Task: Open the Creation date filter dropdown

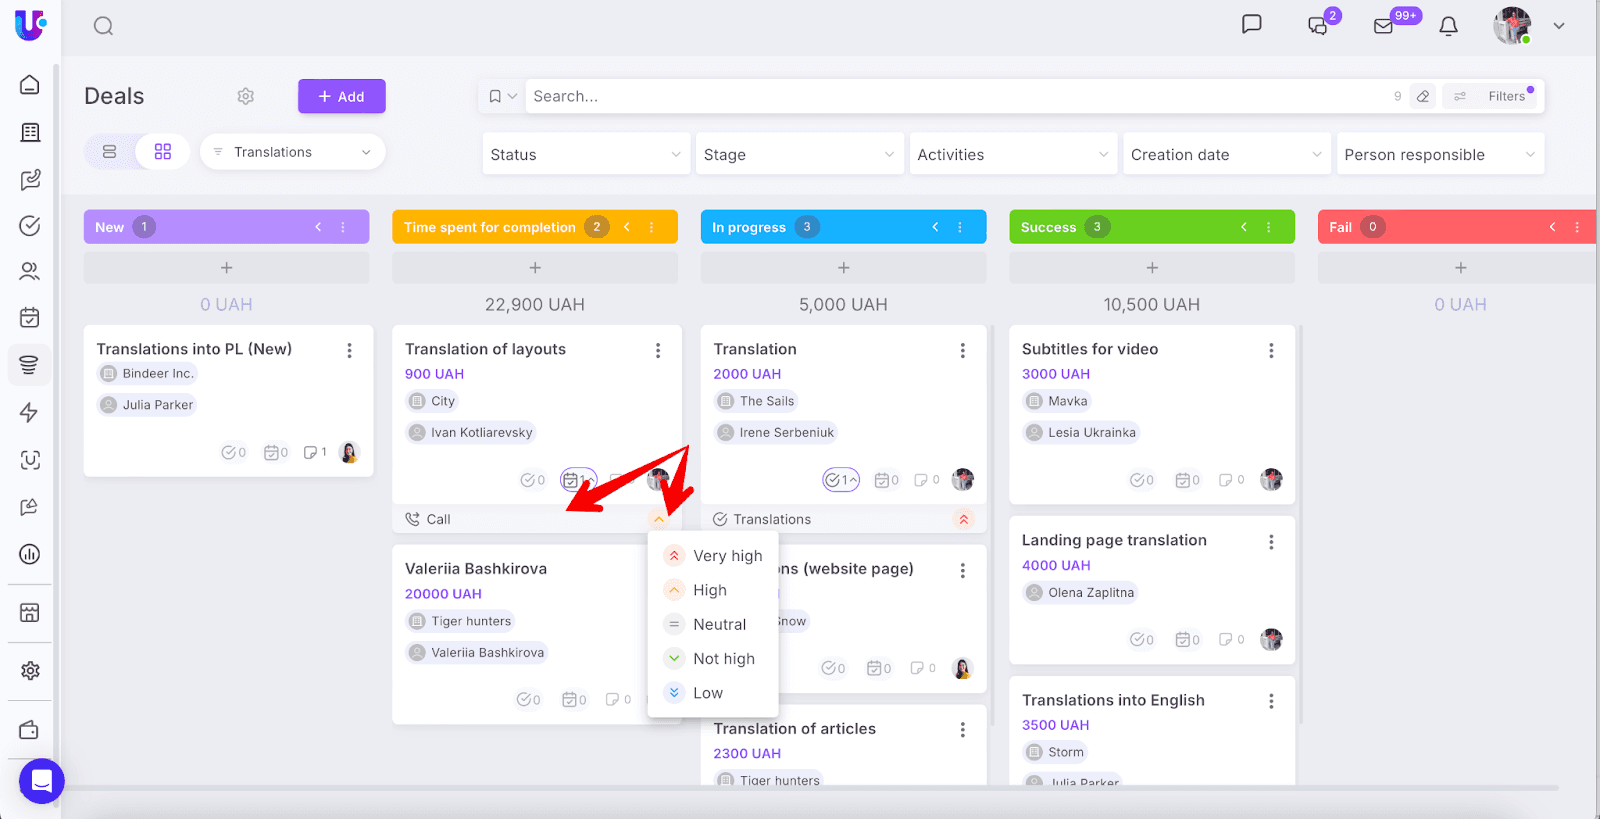Action: click(x=1227, y=154)
